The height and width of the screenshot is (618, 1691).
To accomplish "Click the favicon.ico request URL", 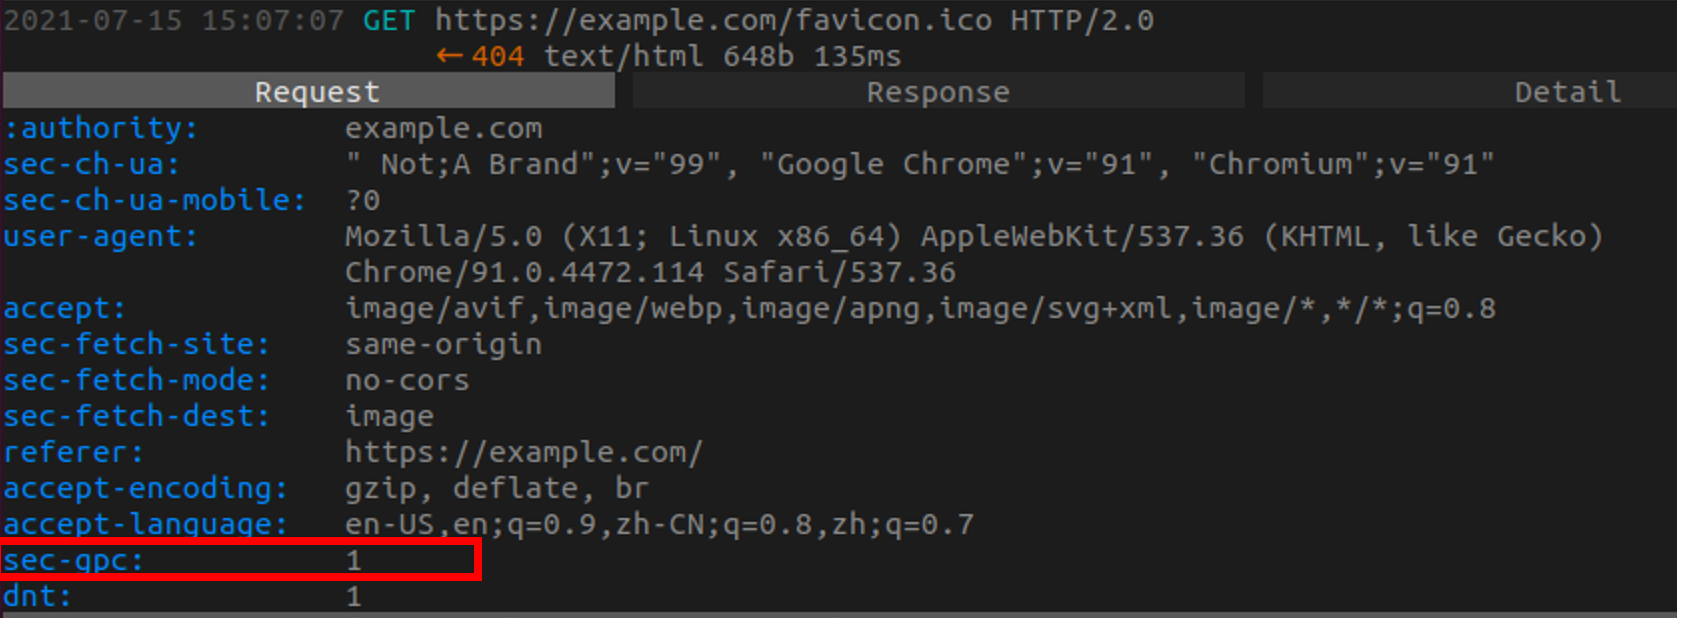I will pos(713,20).
